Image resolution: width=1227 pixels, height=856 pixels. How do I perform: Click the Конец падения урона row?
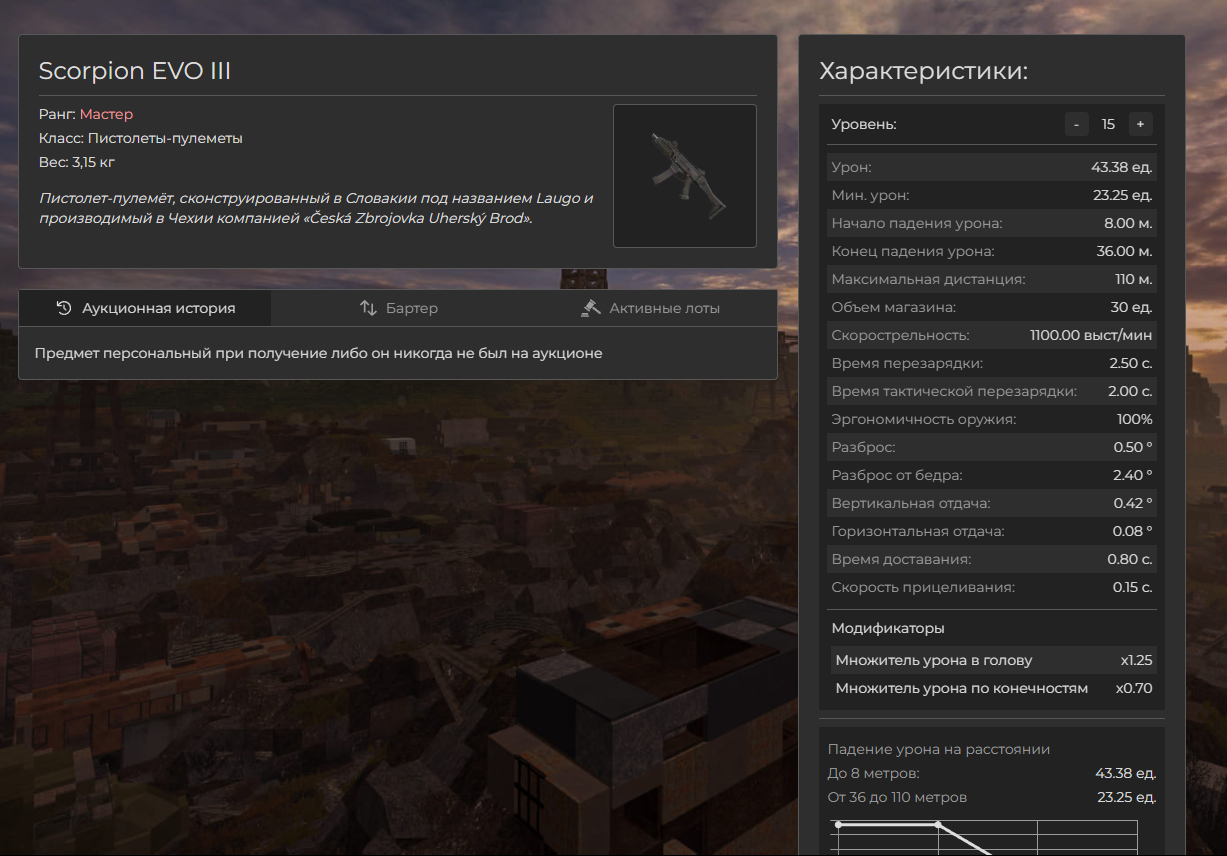[x=992, y=251]
